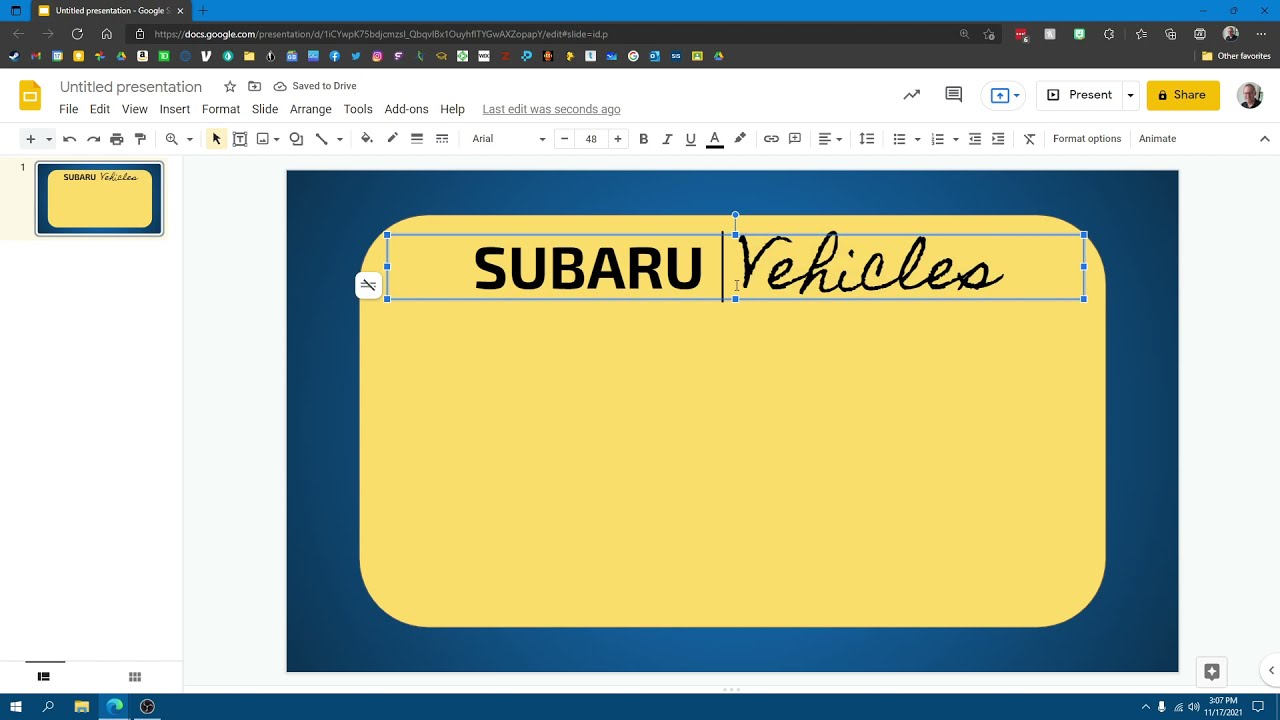Decrease font size with minus button
Image resolution: width=1280 pixels, height=720 pixels.
[x=565, y=139]
